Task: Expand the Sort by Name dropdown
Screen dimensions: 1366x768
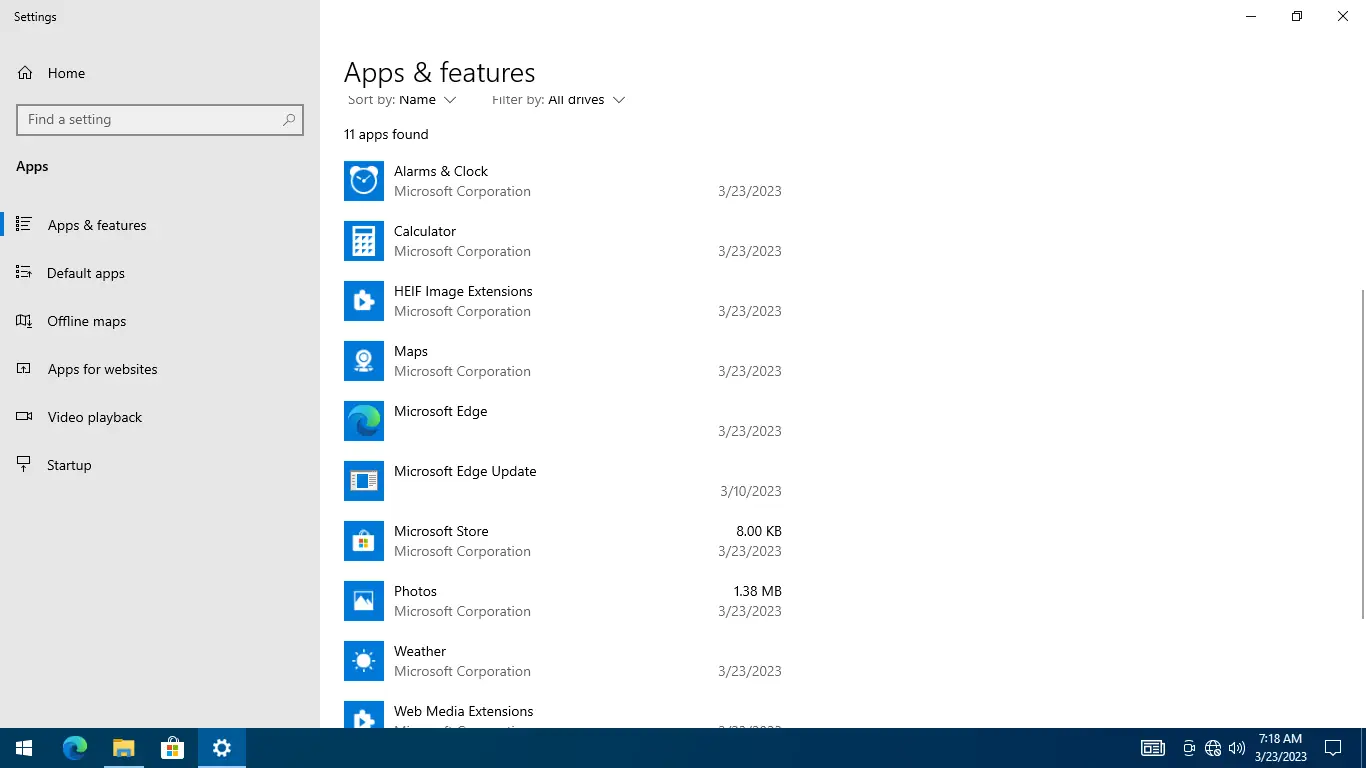Action: pos(402,100)
